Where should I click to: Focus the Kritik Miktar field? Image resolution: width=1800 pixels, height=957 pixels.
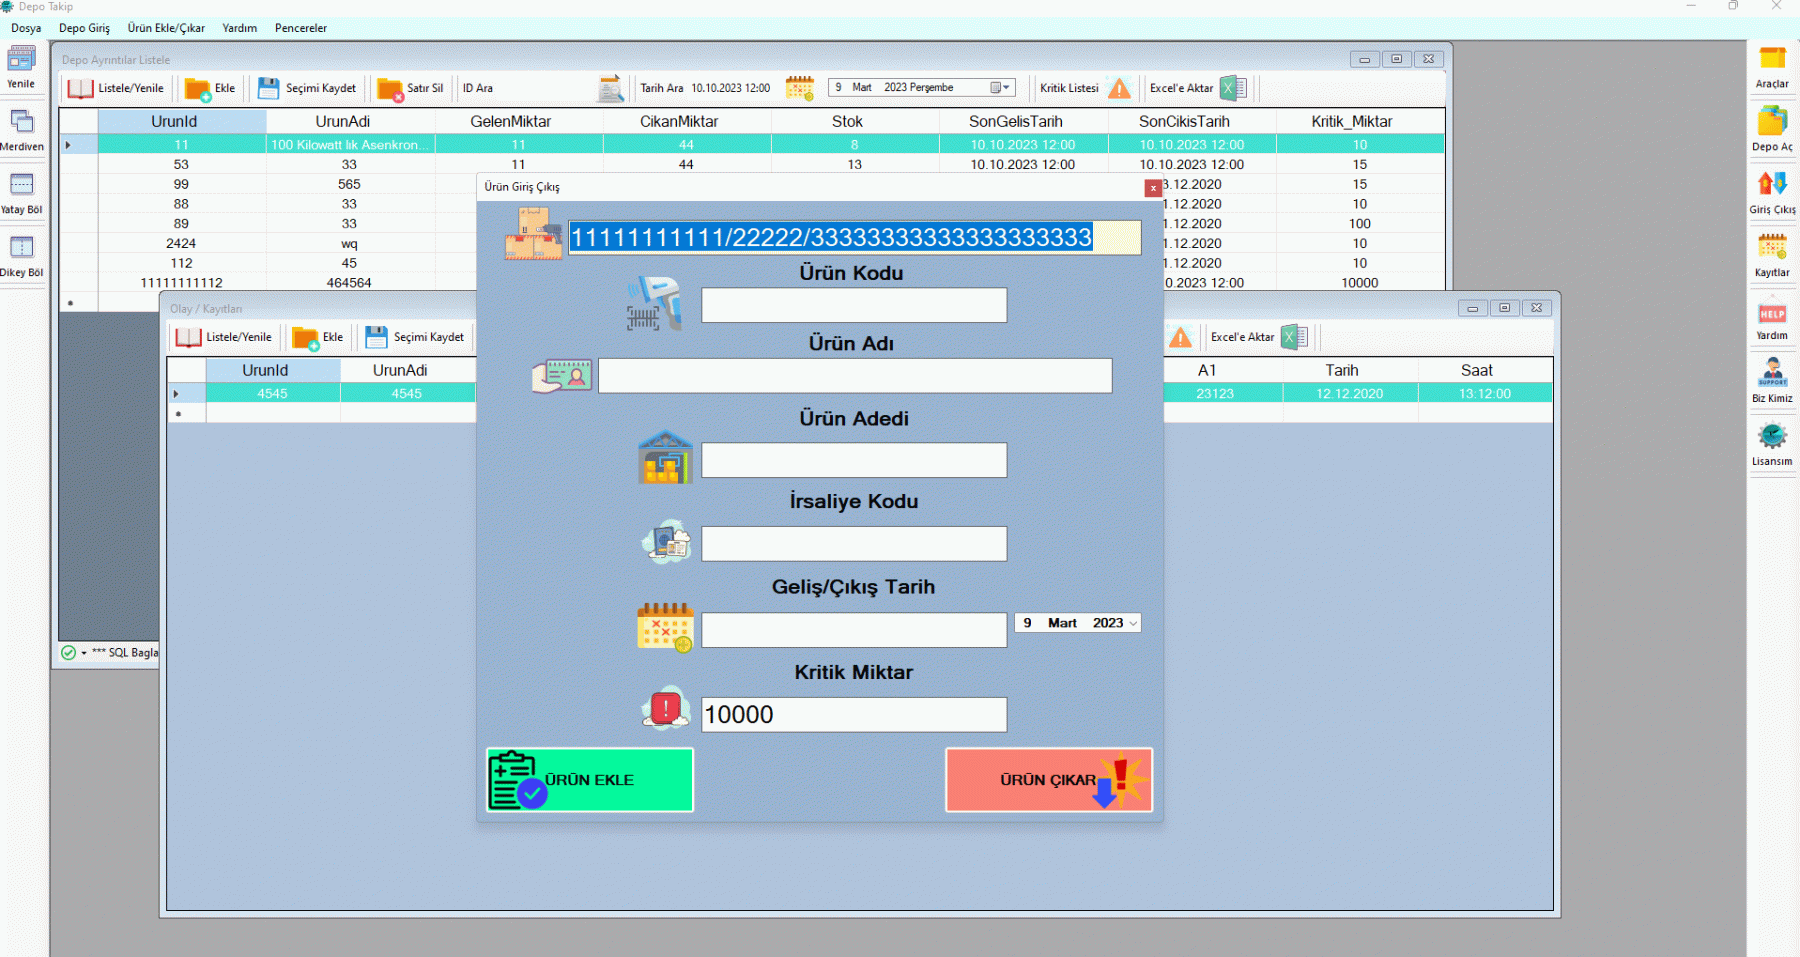coord(853,715)
